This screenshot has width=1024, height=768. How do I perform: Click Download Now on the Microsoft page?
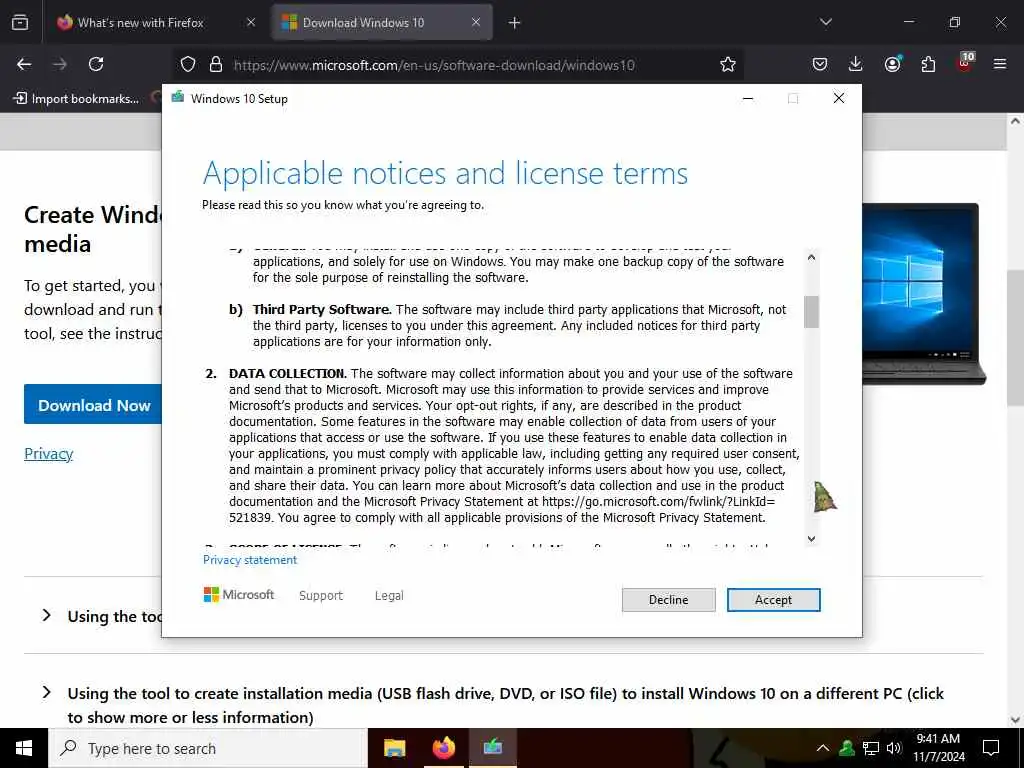point(93,405)
